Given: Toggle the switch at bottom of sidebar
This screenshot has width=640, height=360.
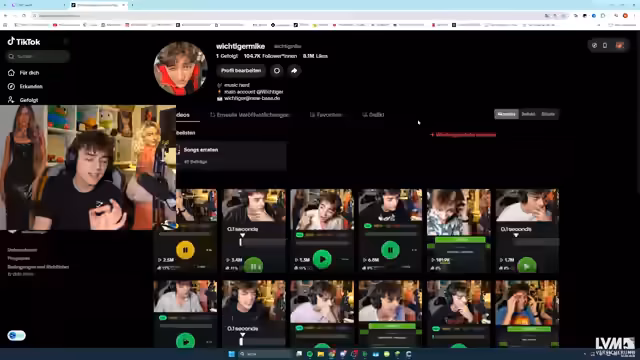Looking at the screenshot, I should pos(16,336).
